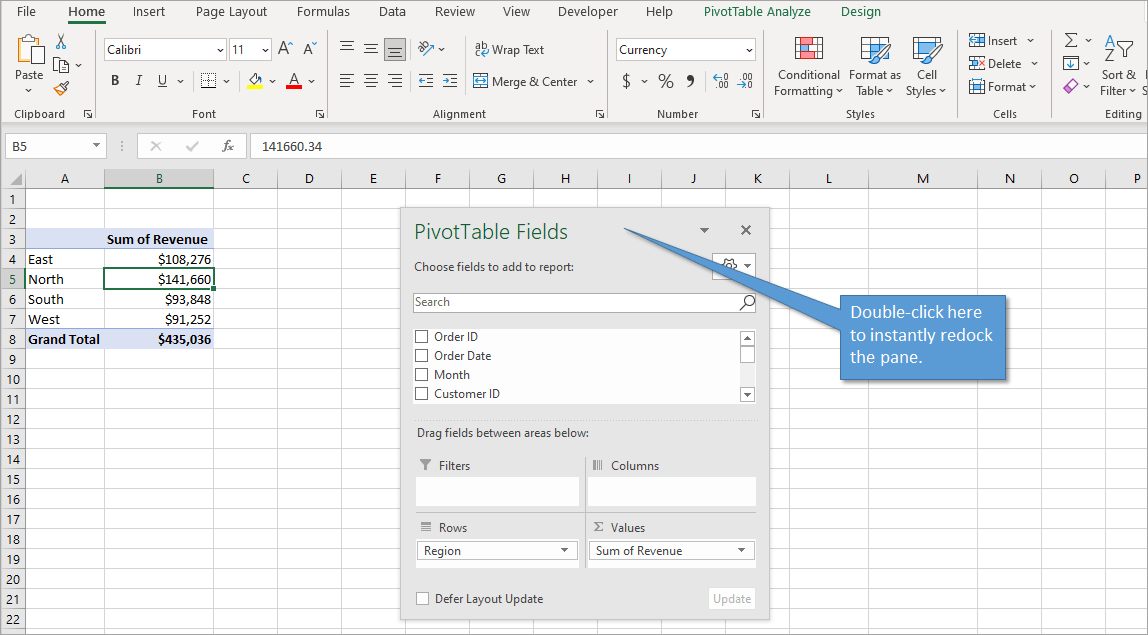Screen dimensions: 1148x635
Task: Close the PivotTable Fields pane
Action: click(746, 231)
